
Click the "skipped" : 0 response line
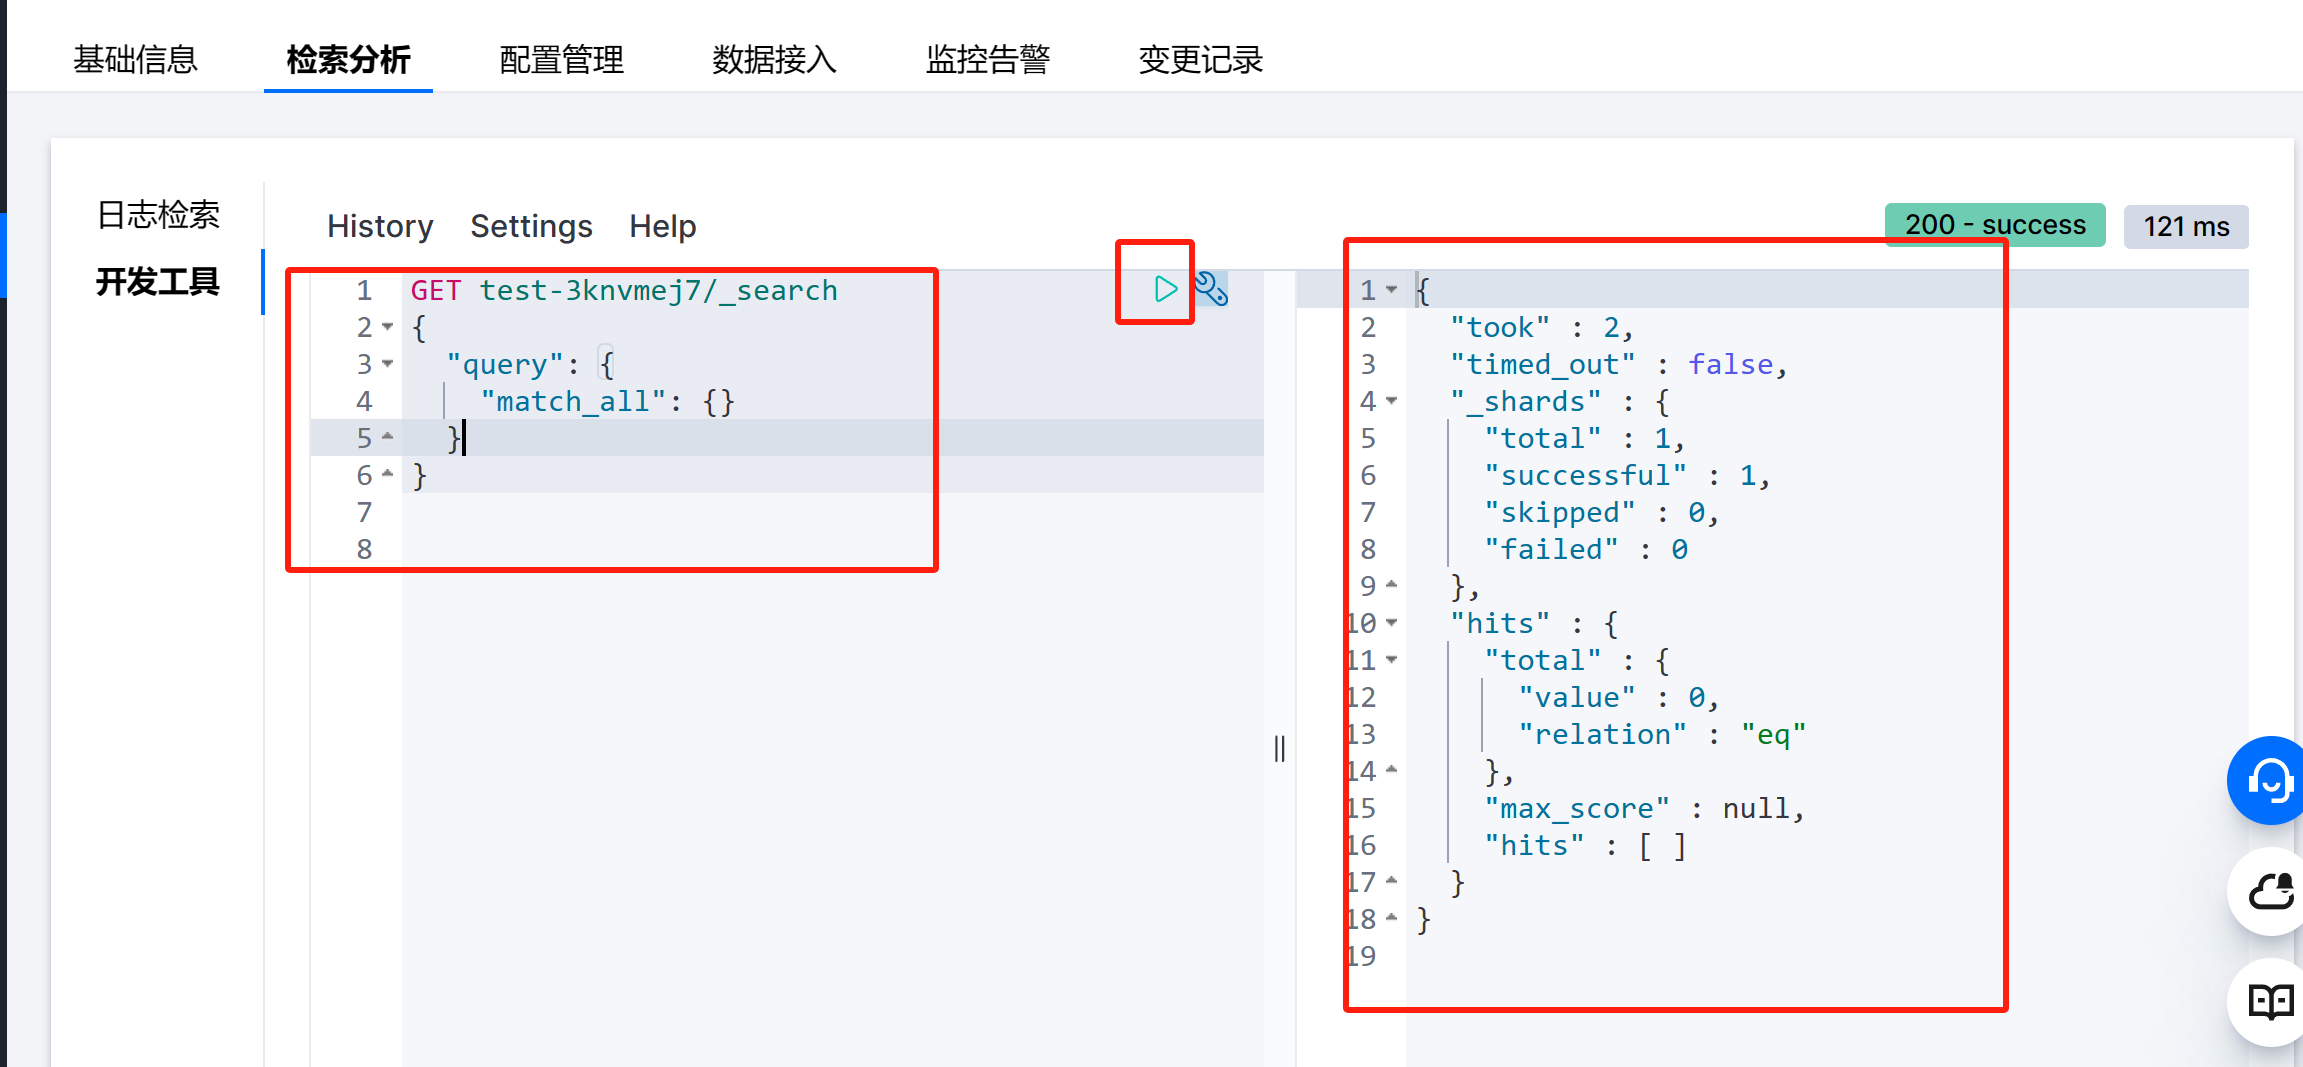tap(1601, 512)
